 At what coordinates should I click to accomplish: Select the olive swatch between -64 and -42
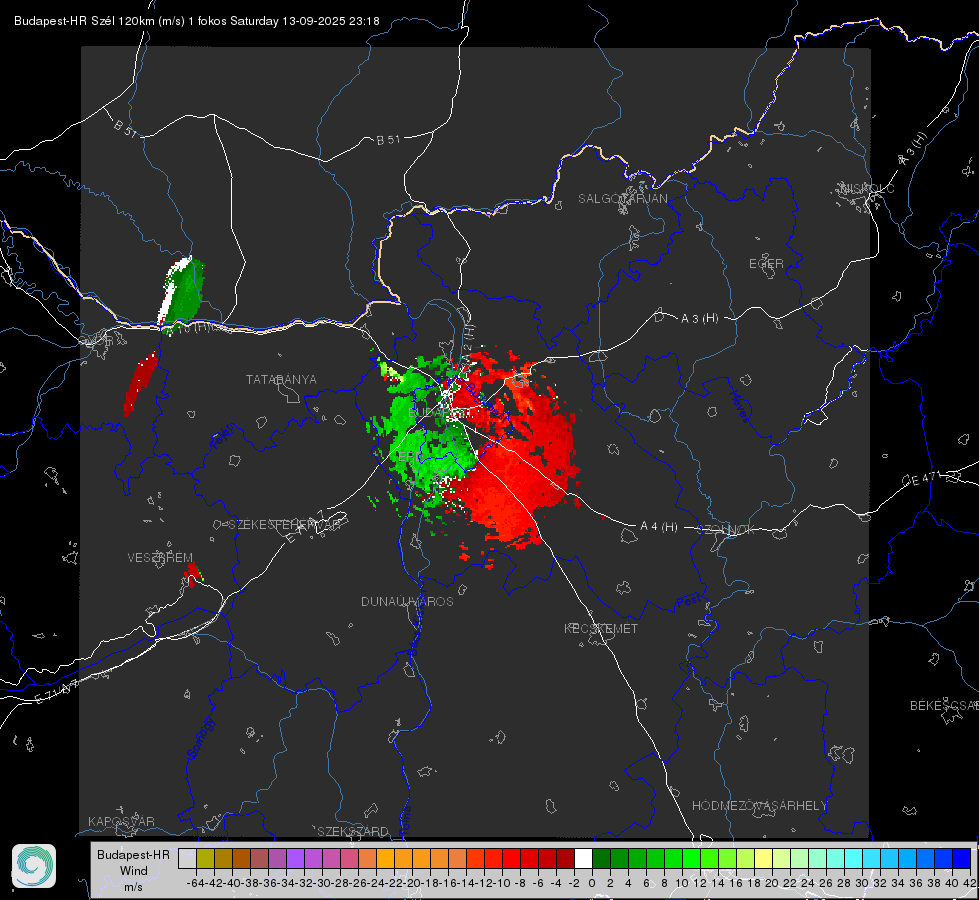(x=205, y=858)
